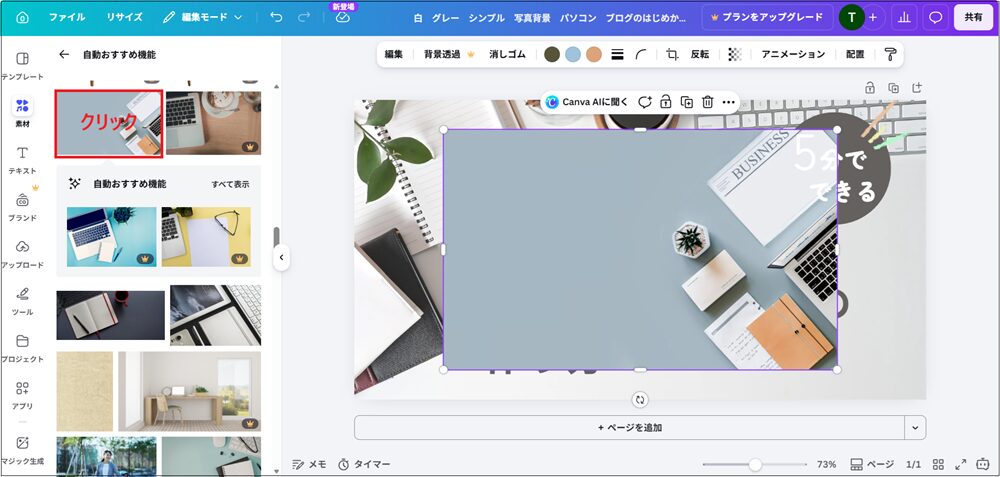Click 反転 flip button

pos(700,55)
